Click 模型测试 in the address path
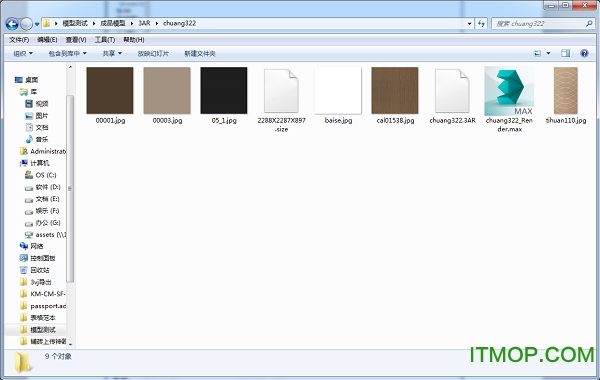600x380 pixels. (x=75, y=23)
